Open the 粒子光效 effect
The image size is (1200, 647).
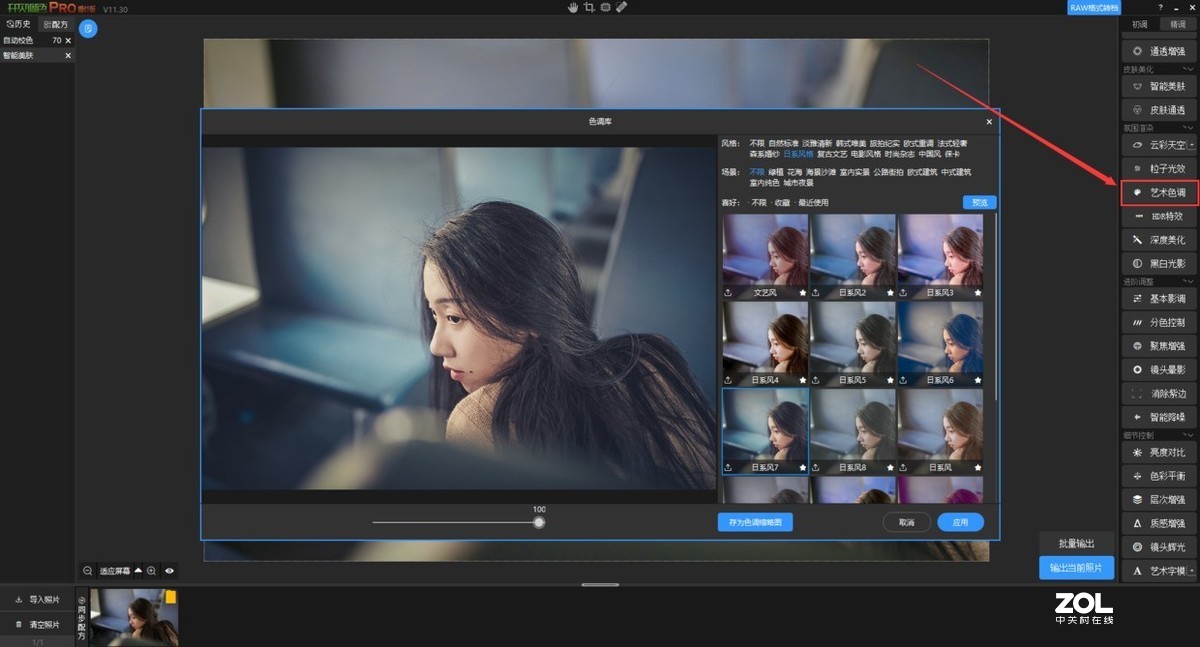[x=1159, y=168]
